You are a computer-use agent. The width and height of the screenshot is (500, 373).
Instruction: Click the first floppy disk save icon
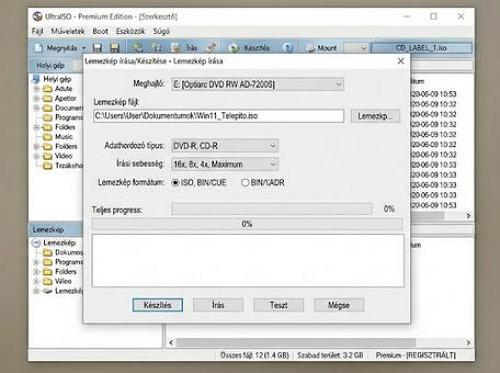pos(97,48)
